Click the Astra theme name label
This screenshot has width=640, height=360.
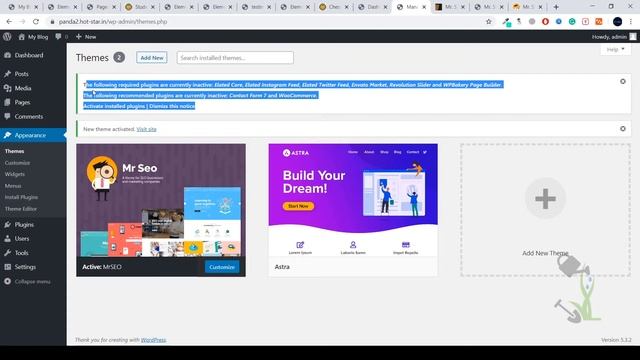[x=282, y=267]
